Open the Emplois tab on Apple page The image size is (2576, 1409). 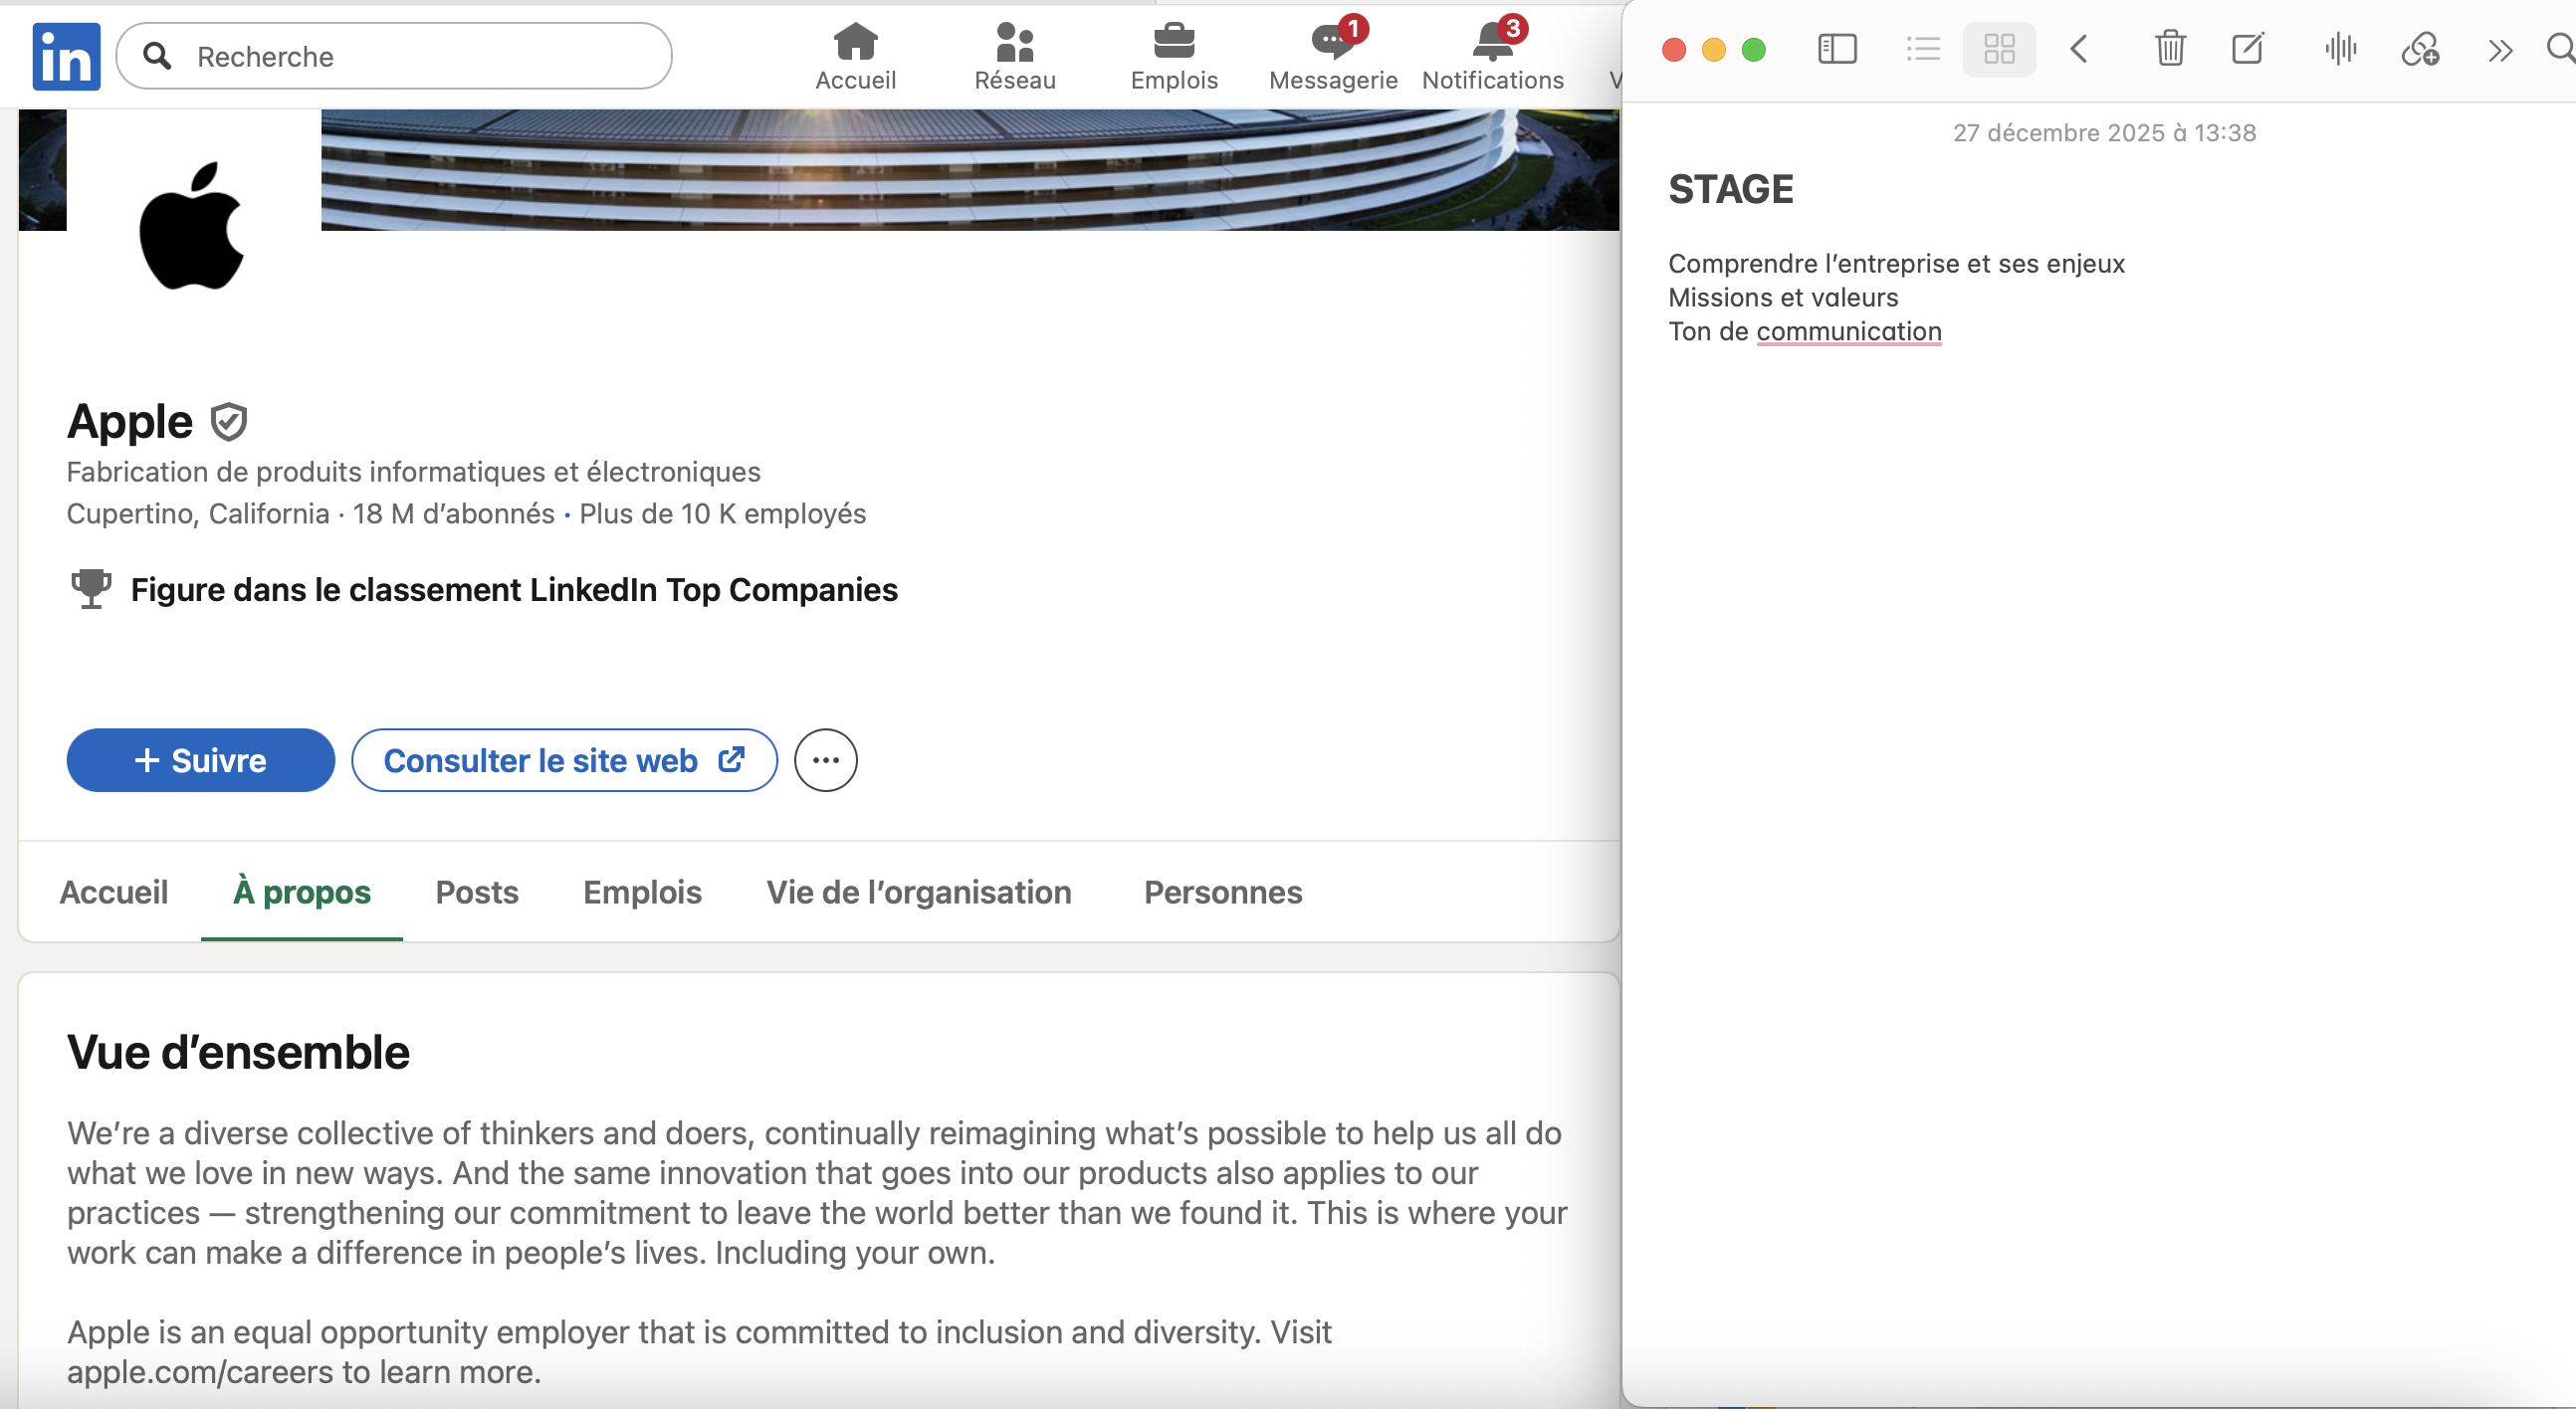click(x=642, y=892)
